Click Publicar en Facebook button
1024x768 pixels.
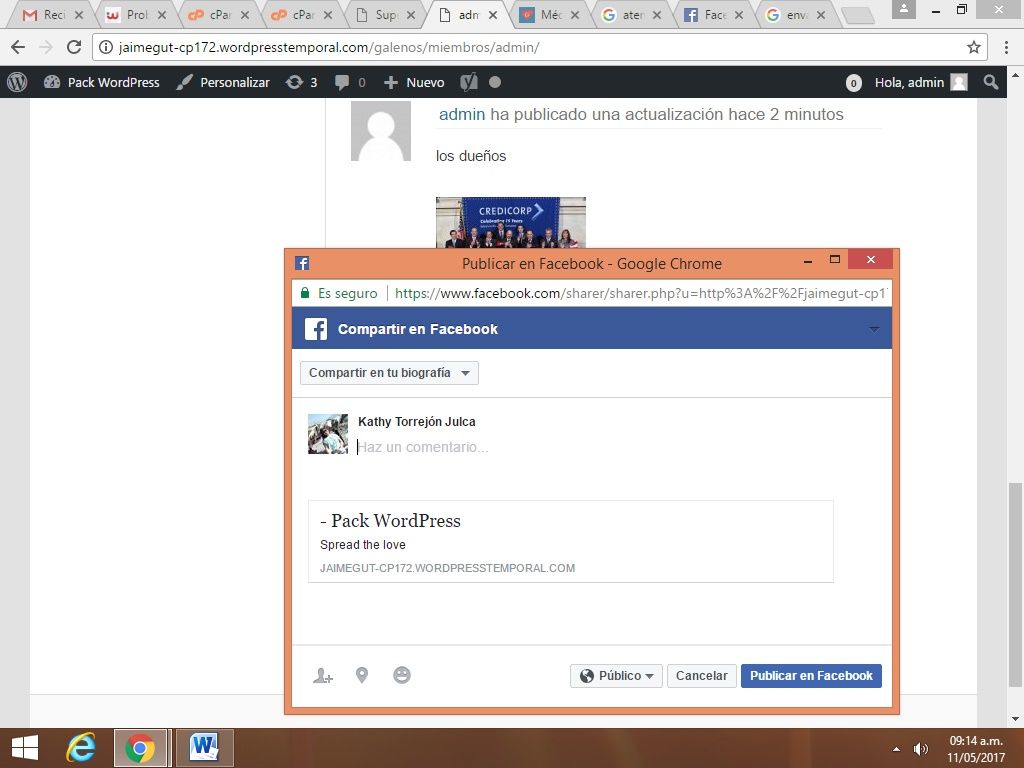pos(811,676)
